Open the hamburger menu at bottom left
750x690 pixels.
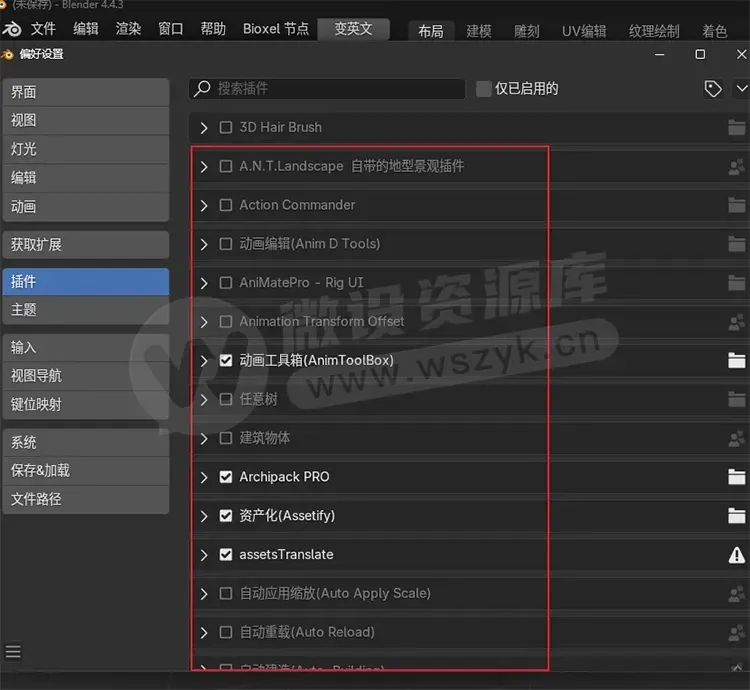pos(13,652)
